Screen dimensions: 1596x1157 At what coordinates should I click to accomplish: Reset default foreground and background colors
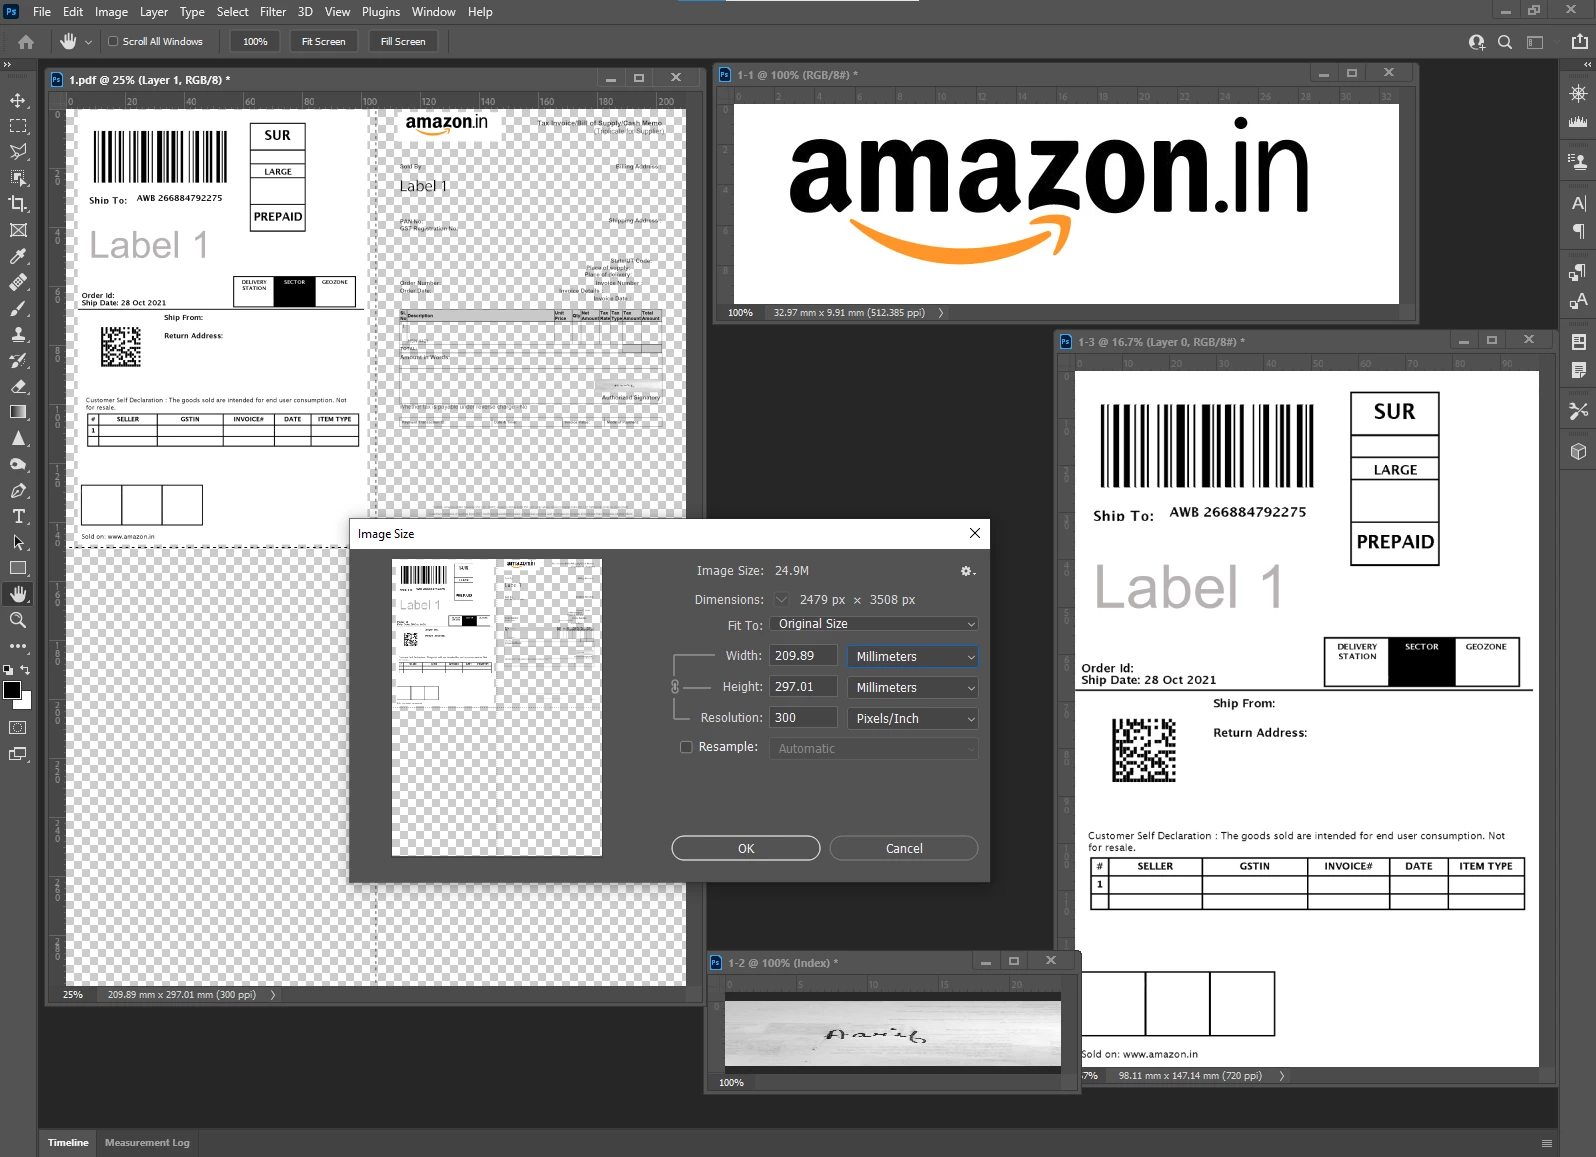point(8,670)
